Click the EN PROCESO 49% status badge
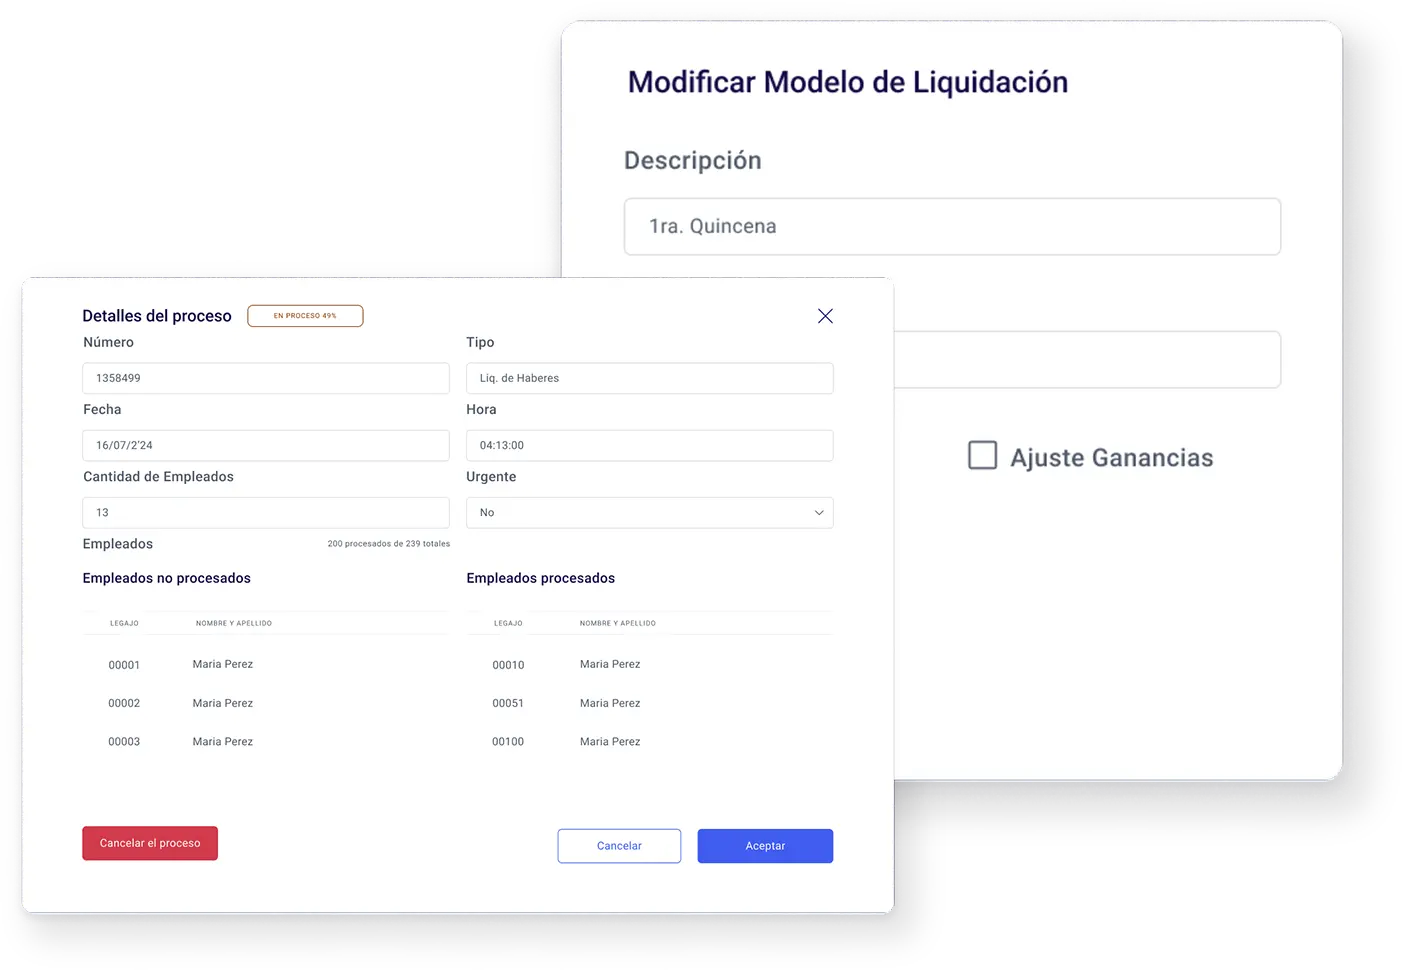This screenshot has height=970, width=1402. (x=305, y=316)
